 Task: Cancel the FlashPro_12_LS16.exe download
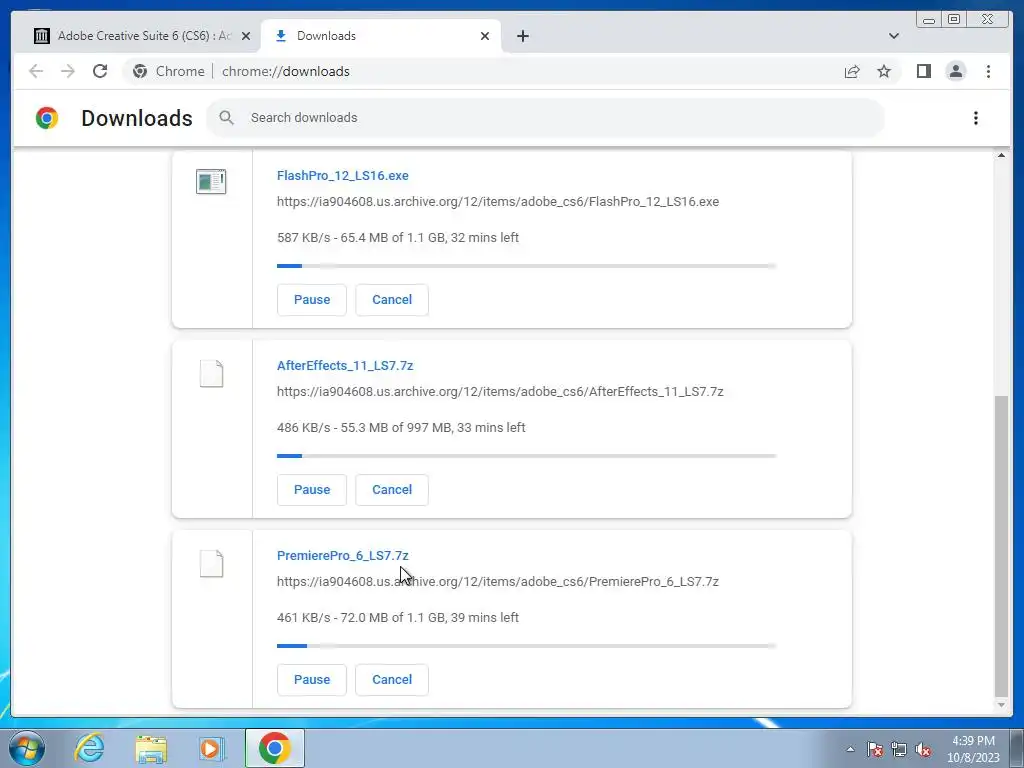392,300
